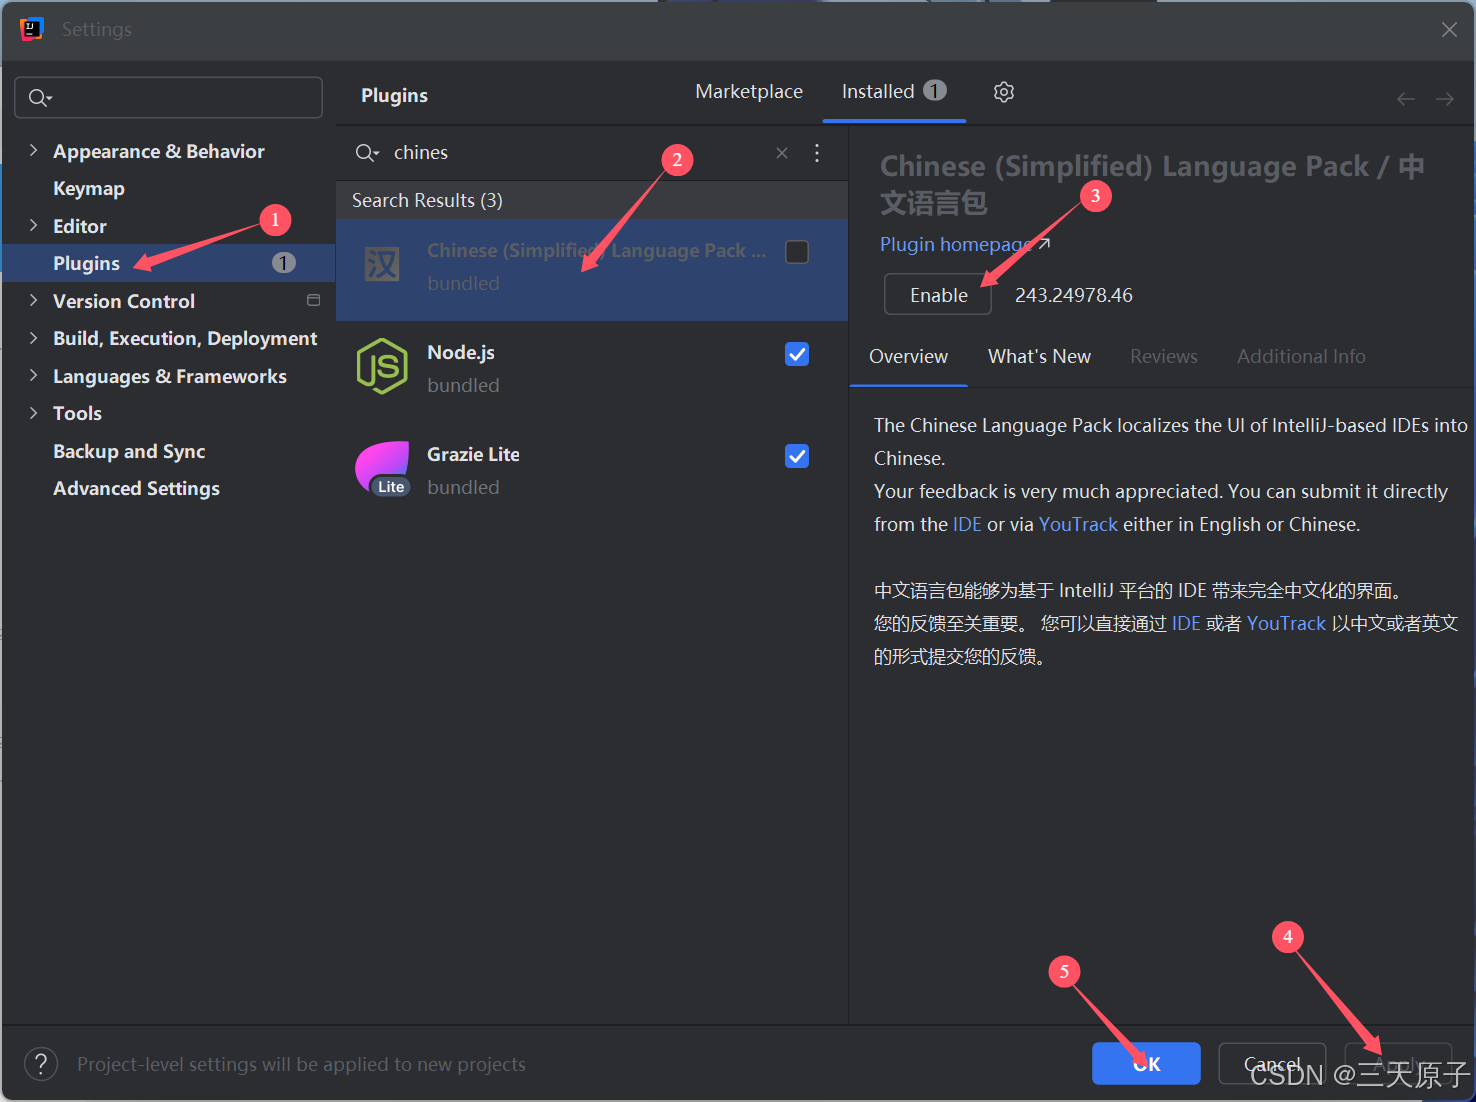The height and width of the screenshot is (1102, 1476).
Task: Switch to the Marketplace tab
Action: tap(749, 92)
